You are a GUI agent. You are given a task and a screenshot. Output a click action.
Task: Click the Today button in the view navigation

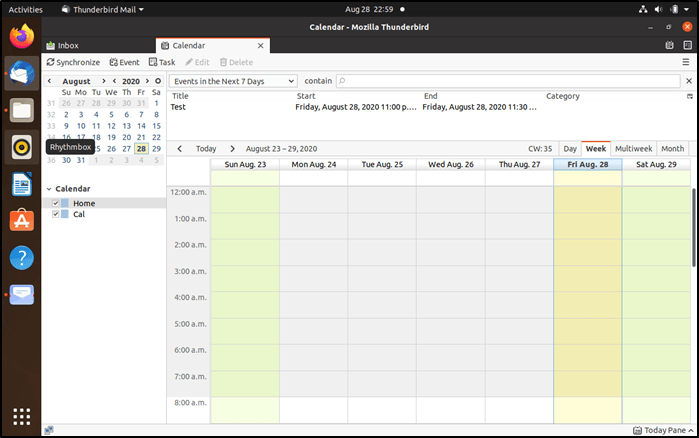click(206, 149)
